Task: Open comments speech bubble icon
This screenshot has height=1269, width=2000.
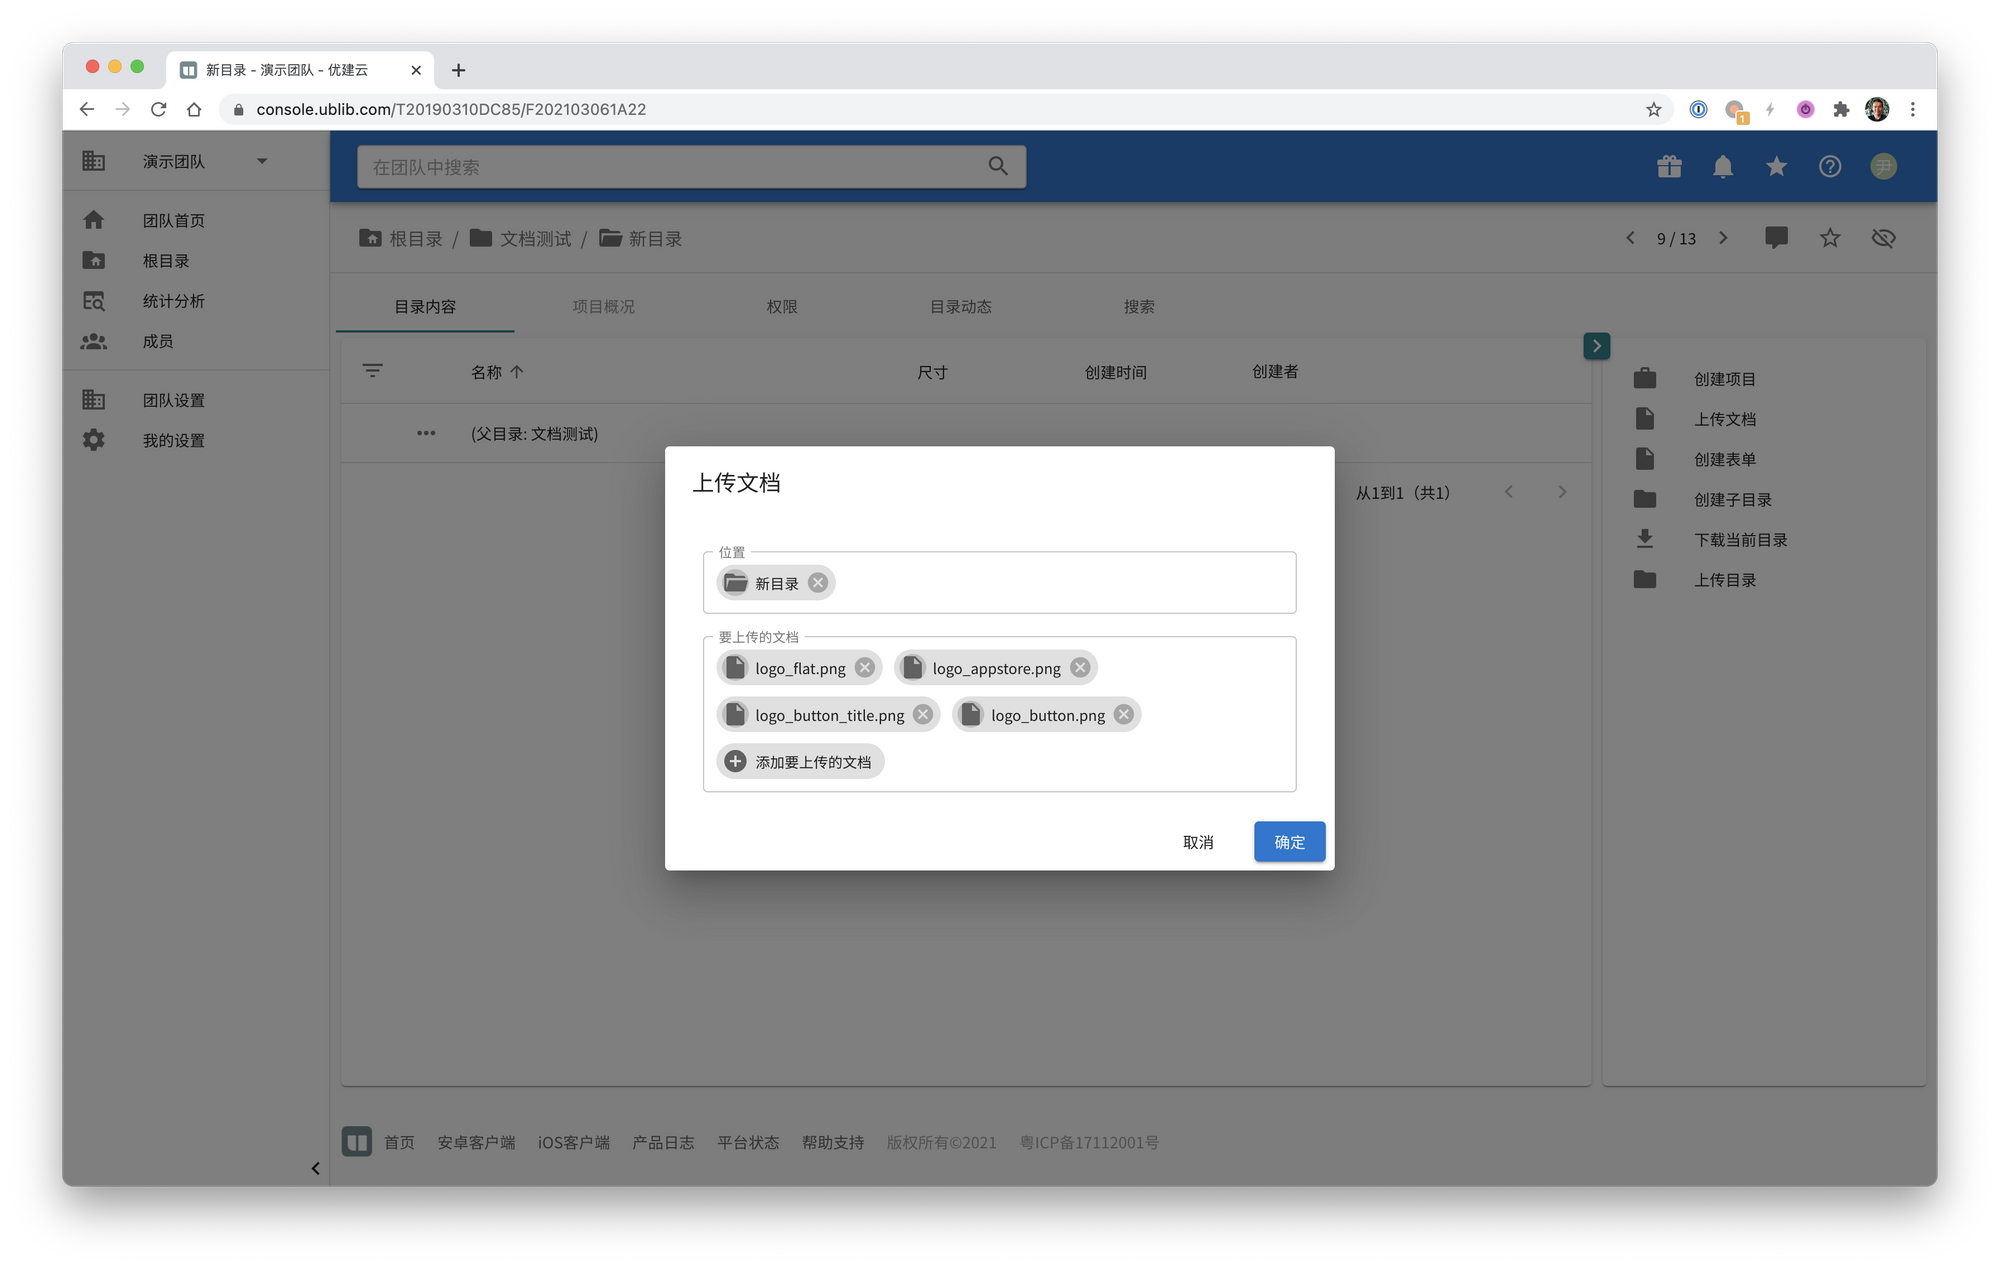Action: coord(1776,238)
